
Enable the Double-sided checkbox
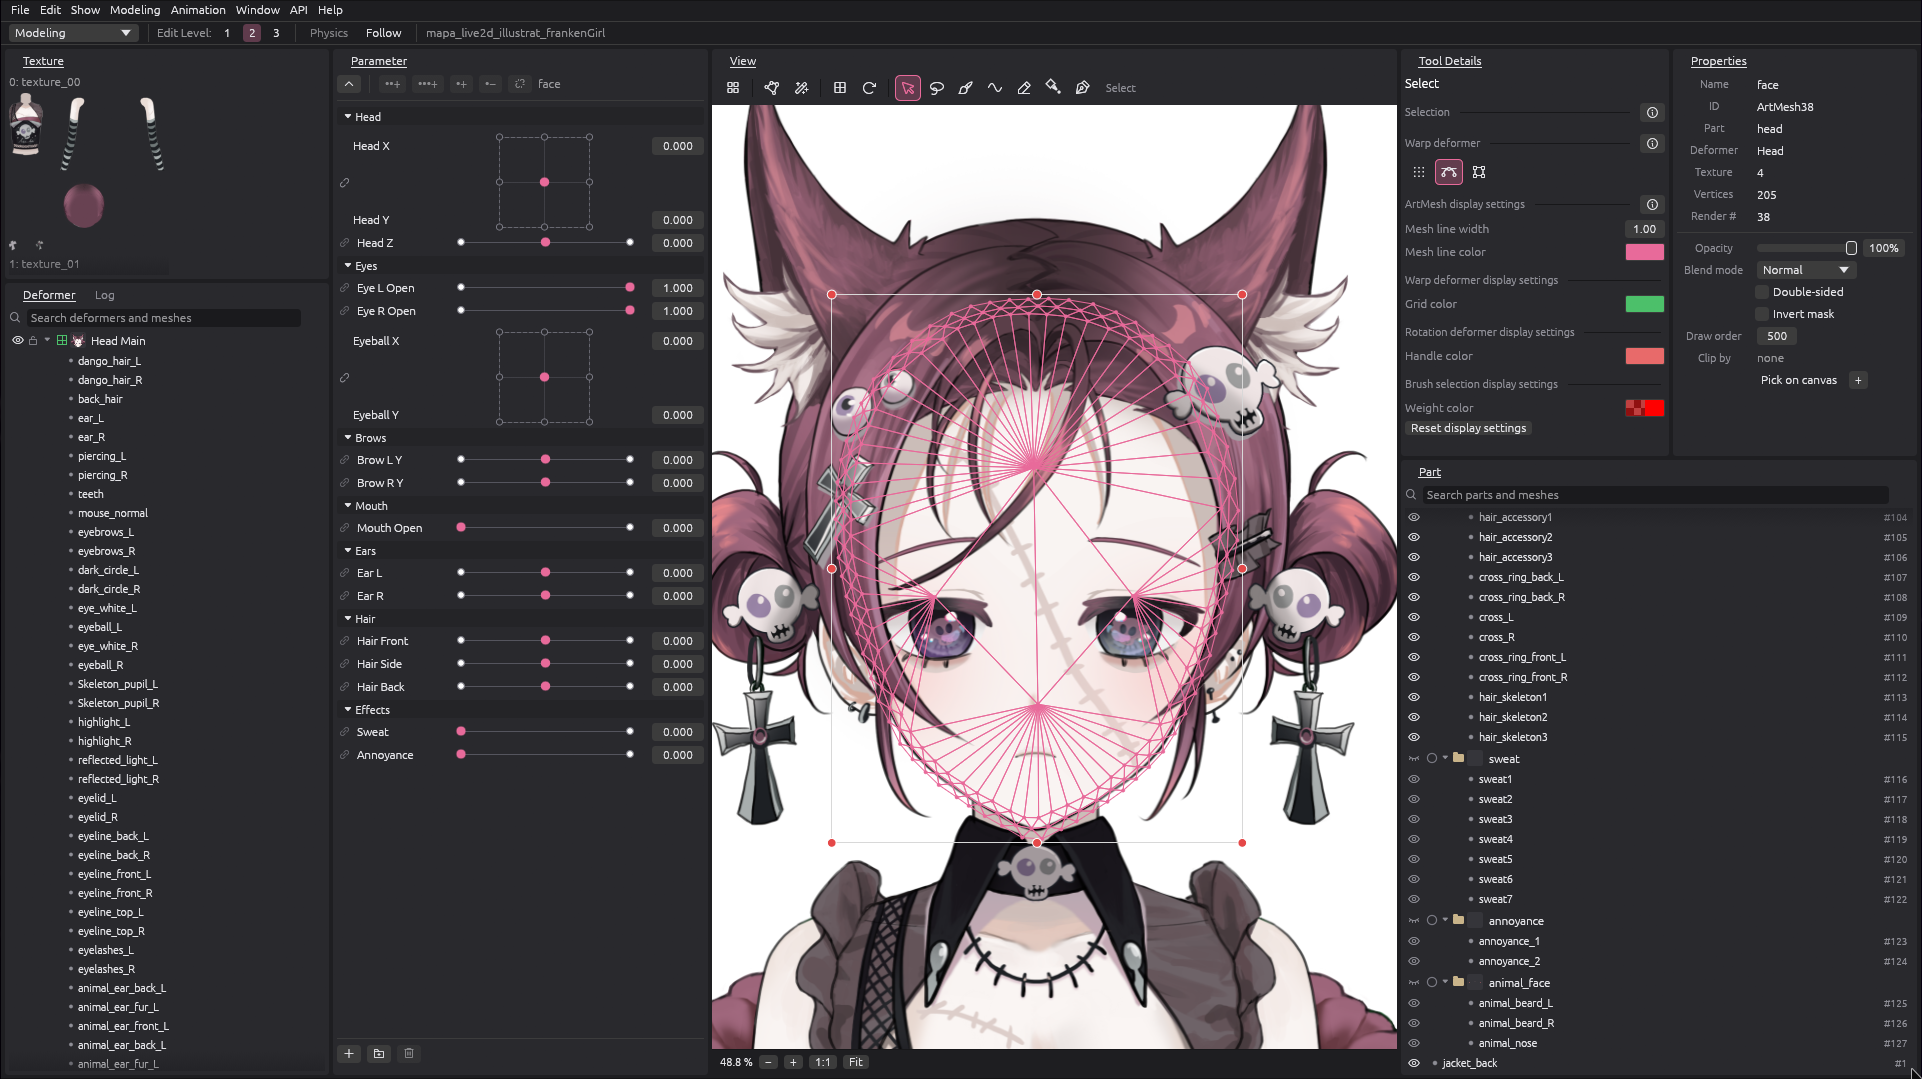1762,292
